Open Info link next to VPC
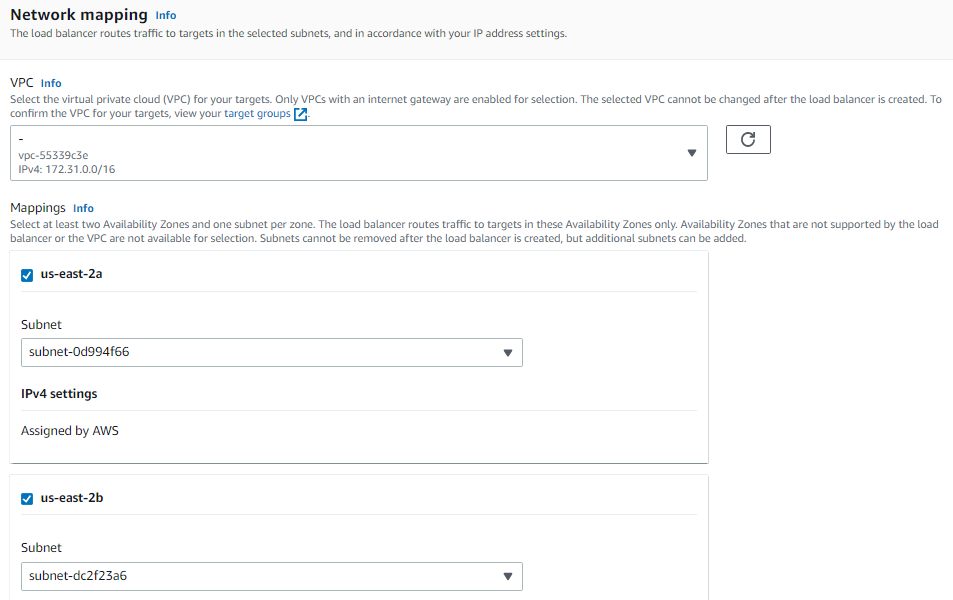Image resolution: width=953 pixels, height=600 pixels. point(51,83)
